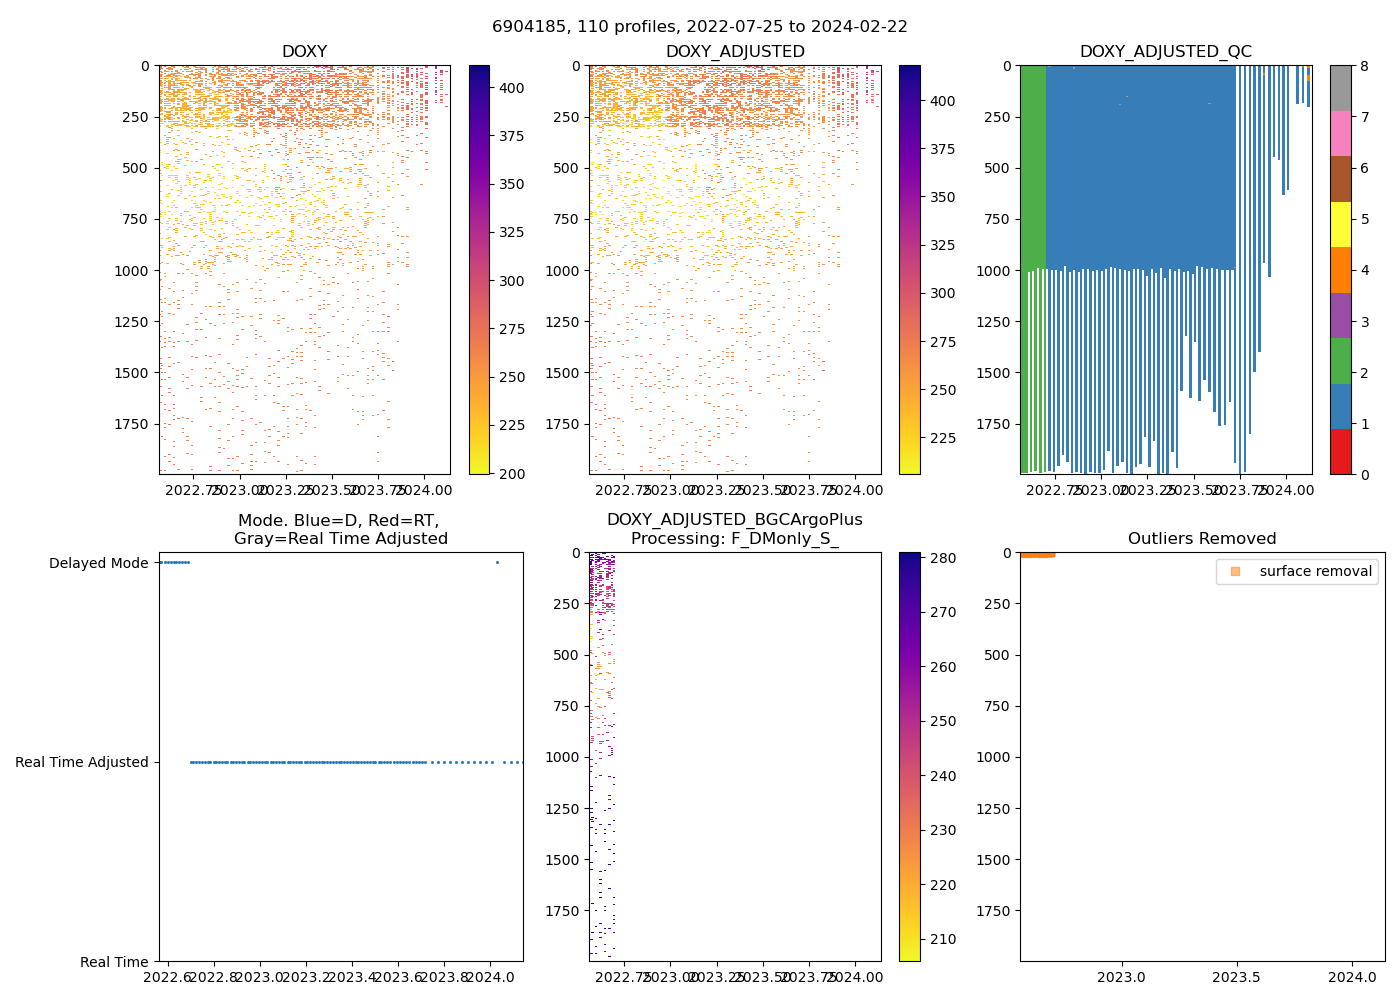Click the isolated Delayed Mode point near 2024.0
This screenshot has height=1000, width=1400.
coord(497,562)
